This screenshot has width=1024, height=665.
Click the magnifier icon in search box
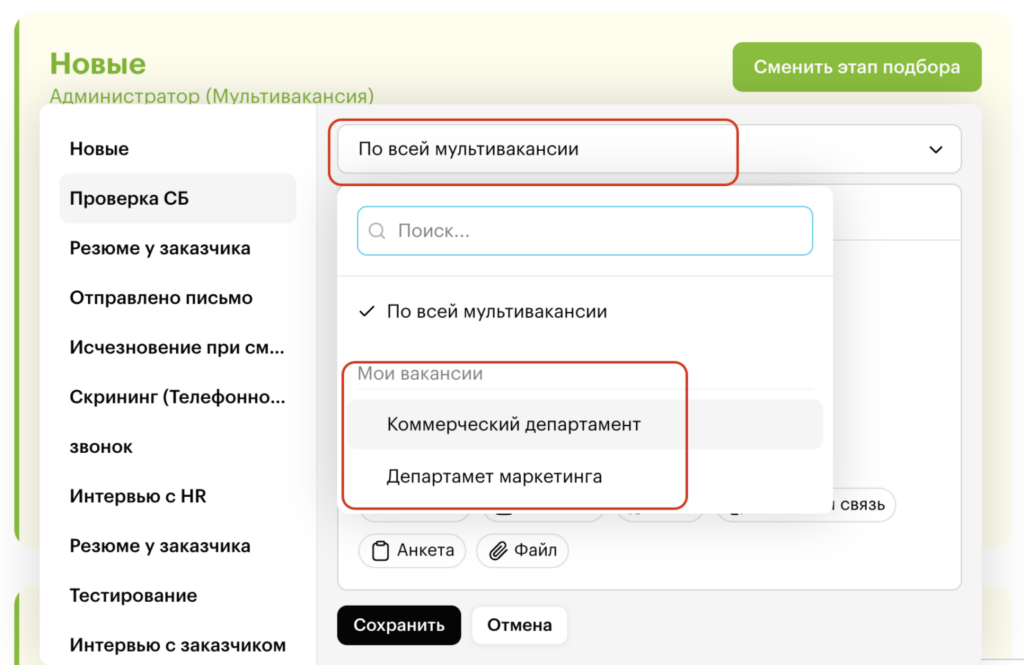[378, 231]
